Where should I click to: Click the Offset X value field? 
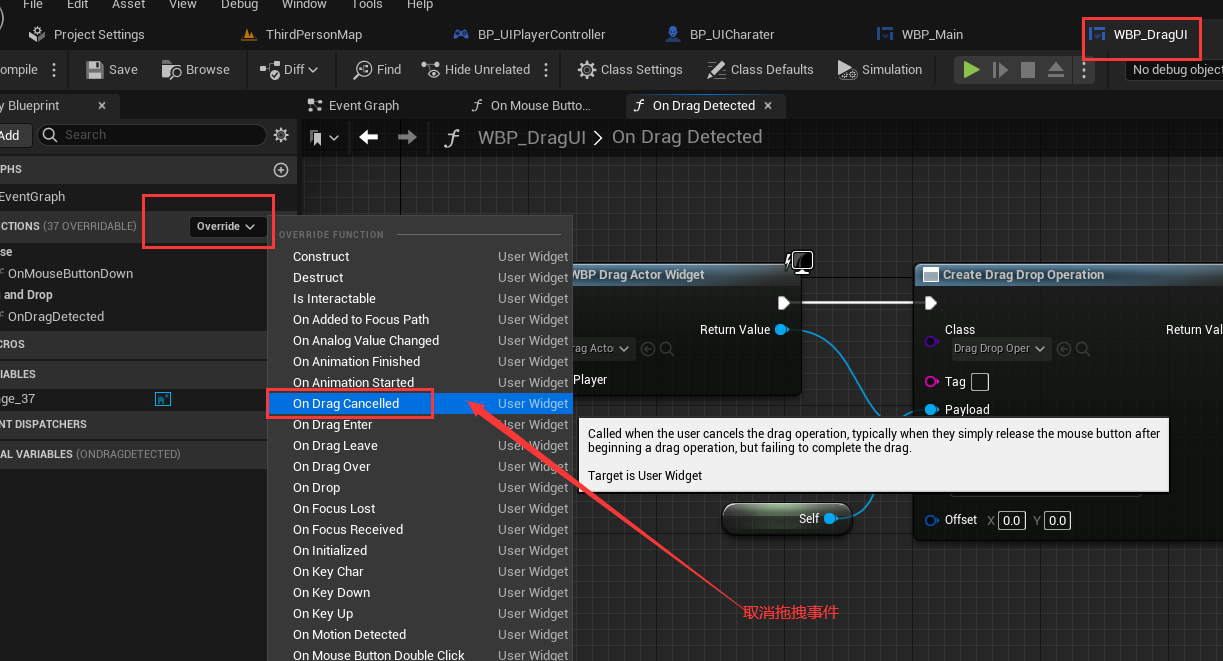click(x=1012, y=520)
